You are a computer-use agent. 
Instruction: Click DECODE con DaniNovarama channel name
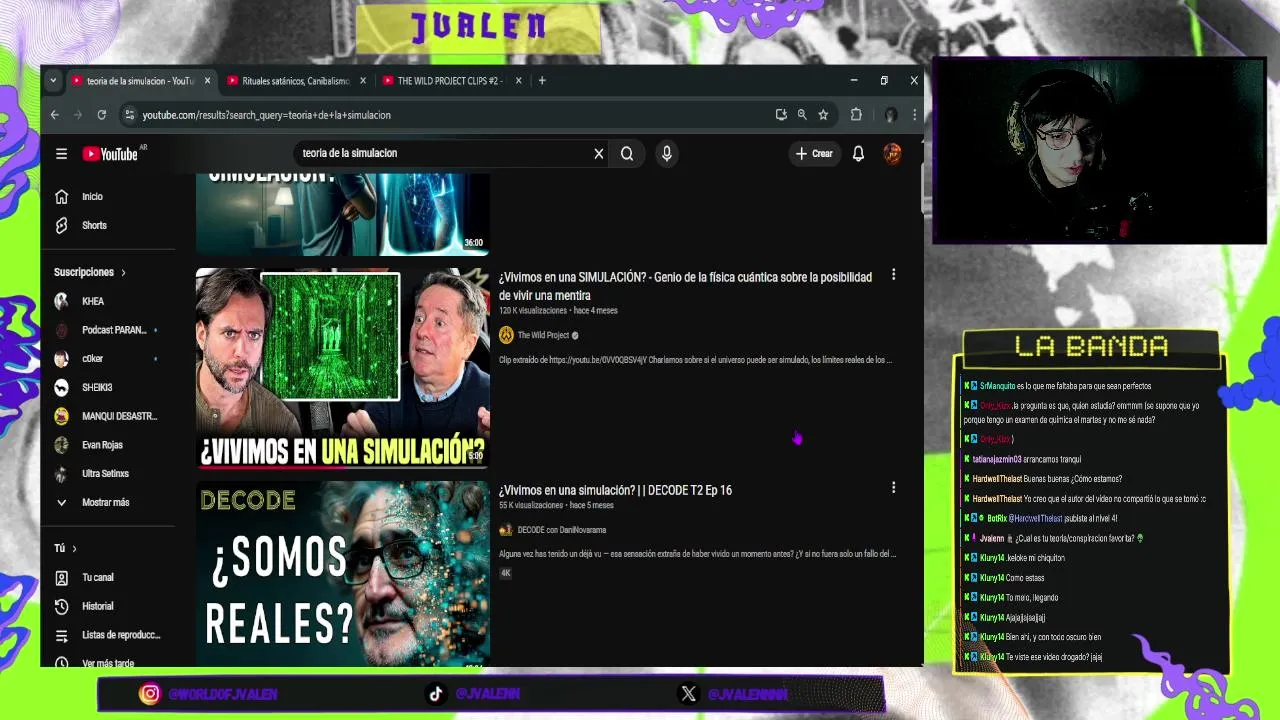tap(562, 530)
